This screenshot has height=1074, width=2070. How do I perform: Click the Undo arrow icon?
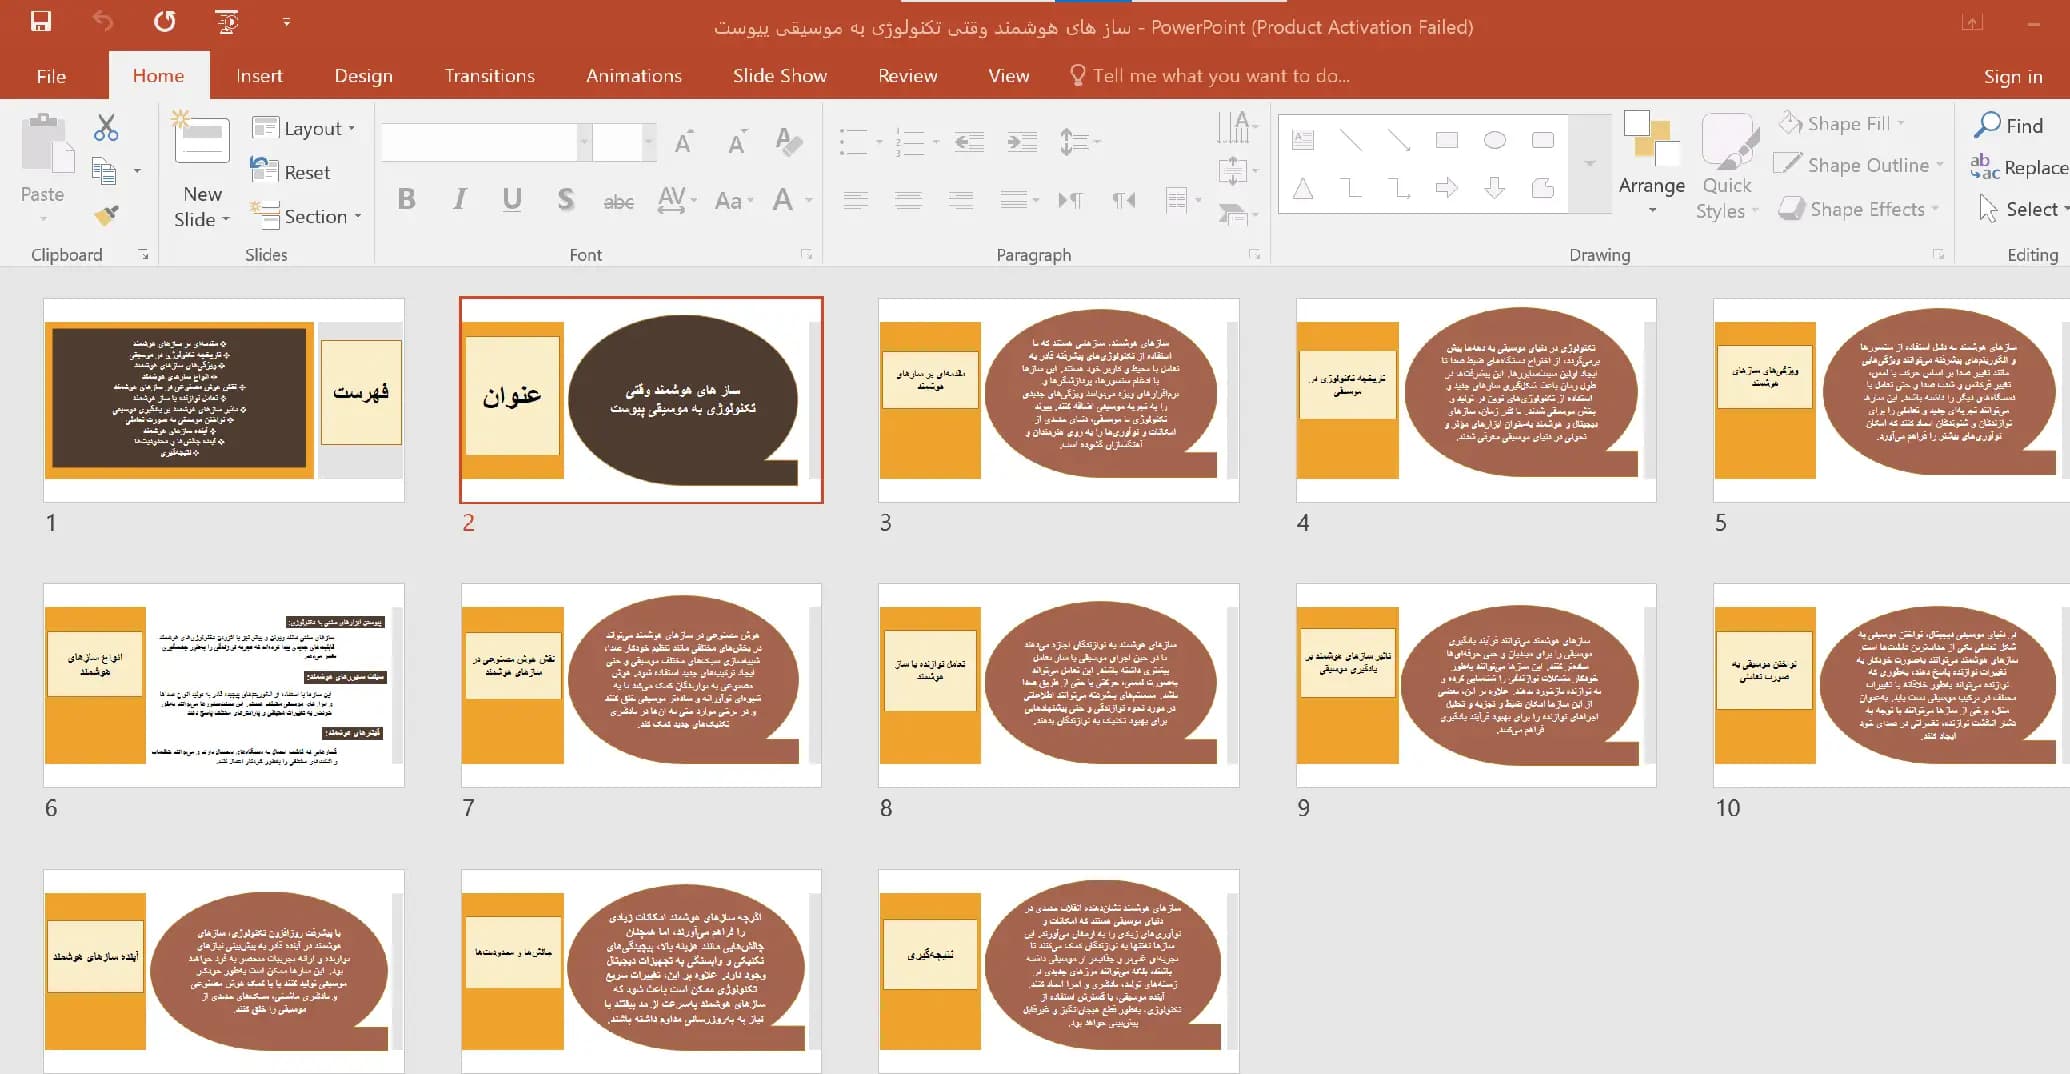103,22
